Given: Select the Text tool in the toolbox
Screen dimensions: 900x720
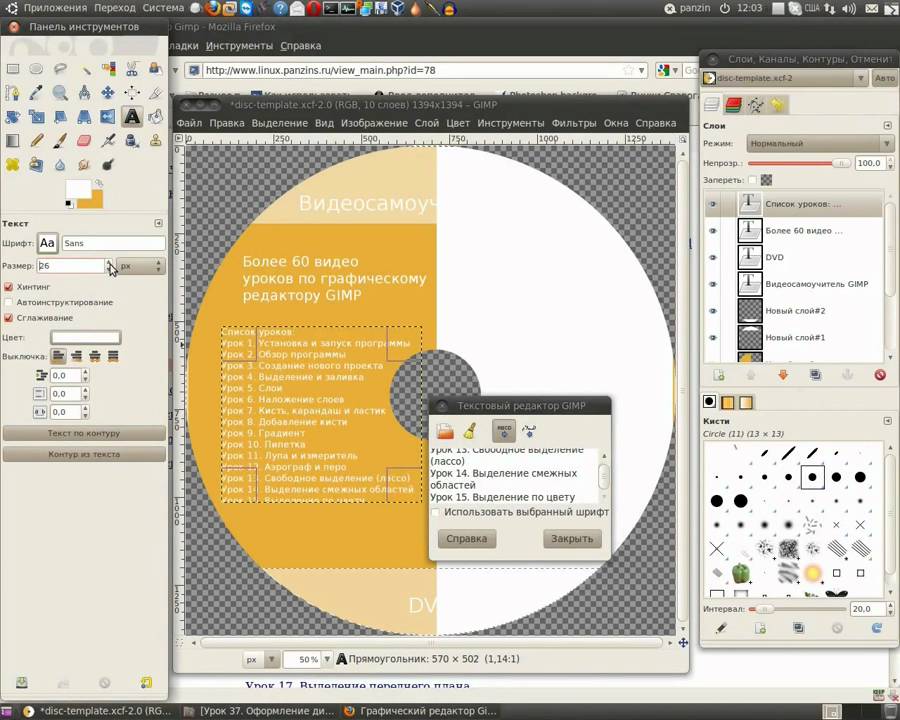Looking at the screenshot, I should (x=132, y=117).
